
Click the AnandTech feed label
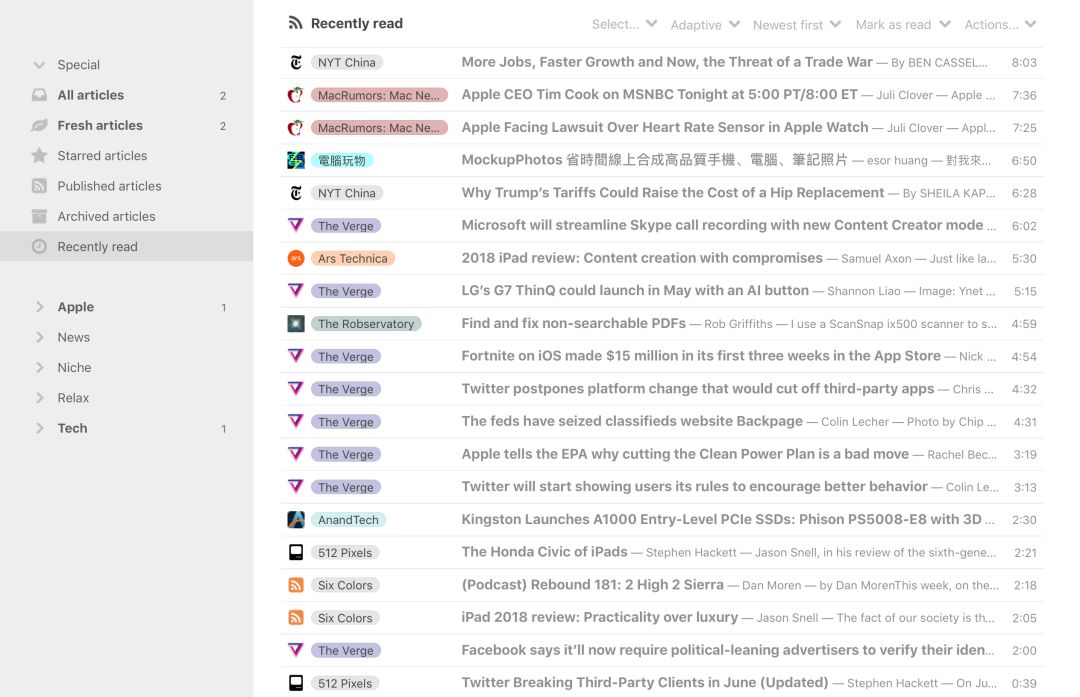(x=348, y=520)
